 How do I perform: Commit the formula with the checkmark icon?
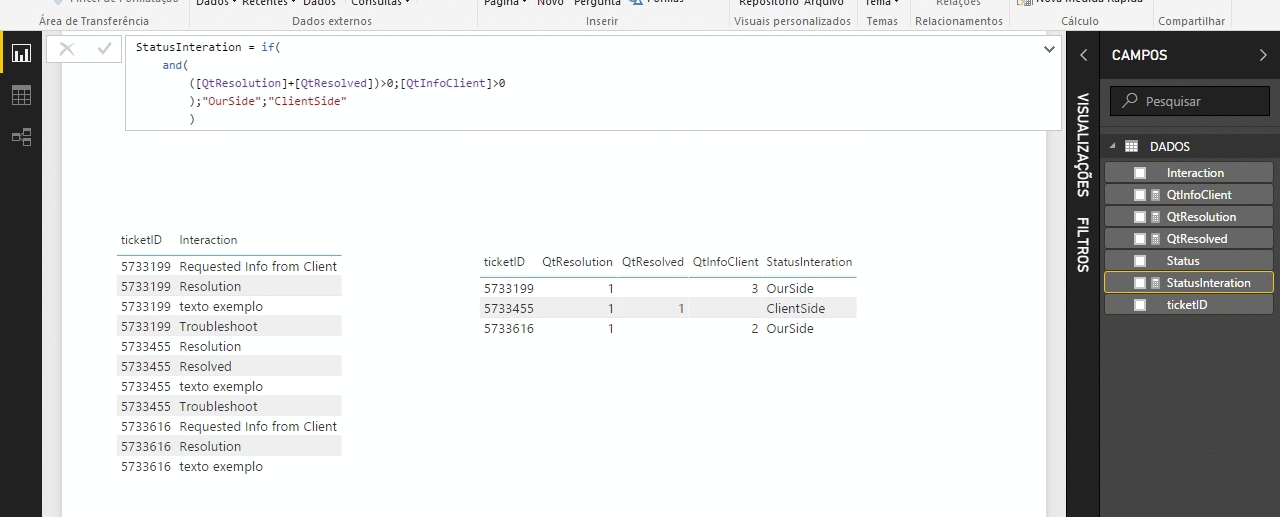point(104,49)
